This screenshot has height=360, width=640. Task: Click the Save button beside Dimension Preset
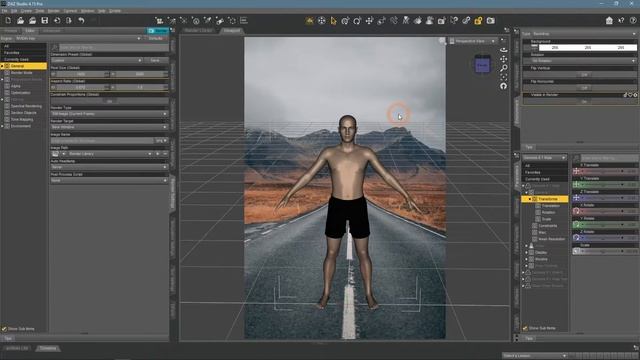[155, 60]
